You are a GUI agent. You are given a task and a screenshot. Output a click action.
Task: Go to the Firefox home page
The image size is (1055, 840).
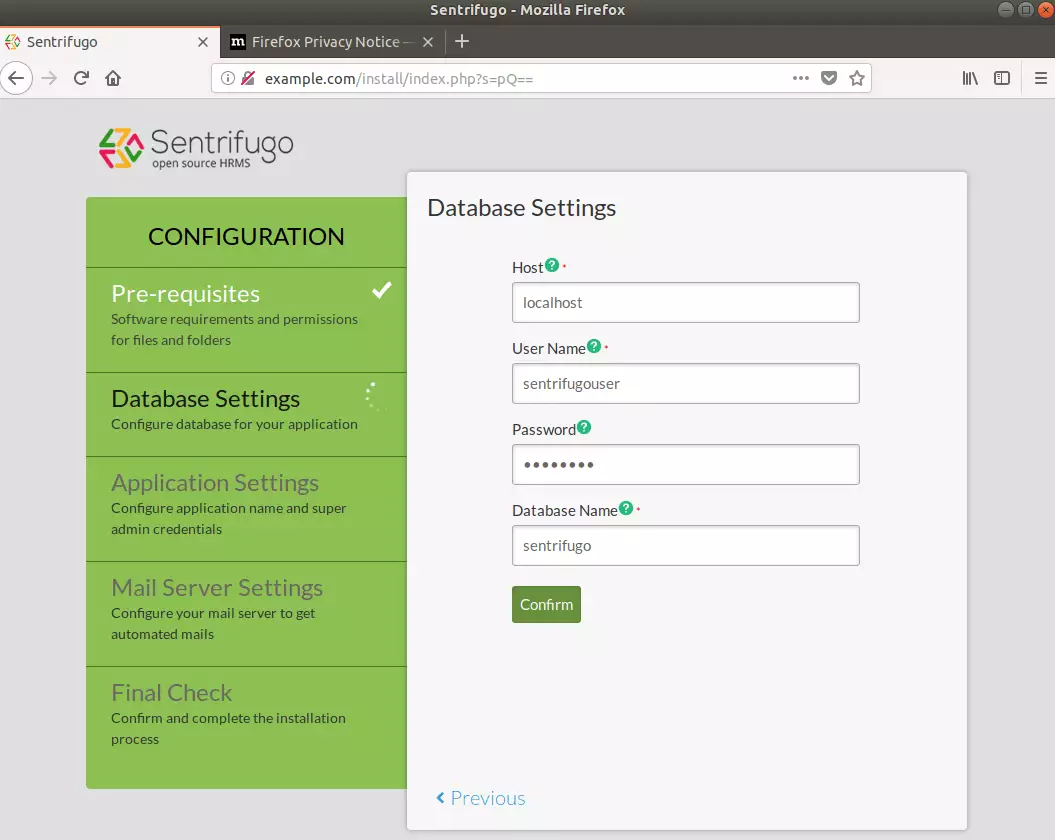[x=113, y=78]
